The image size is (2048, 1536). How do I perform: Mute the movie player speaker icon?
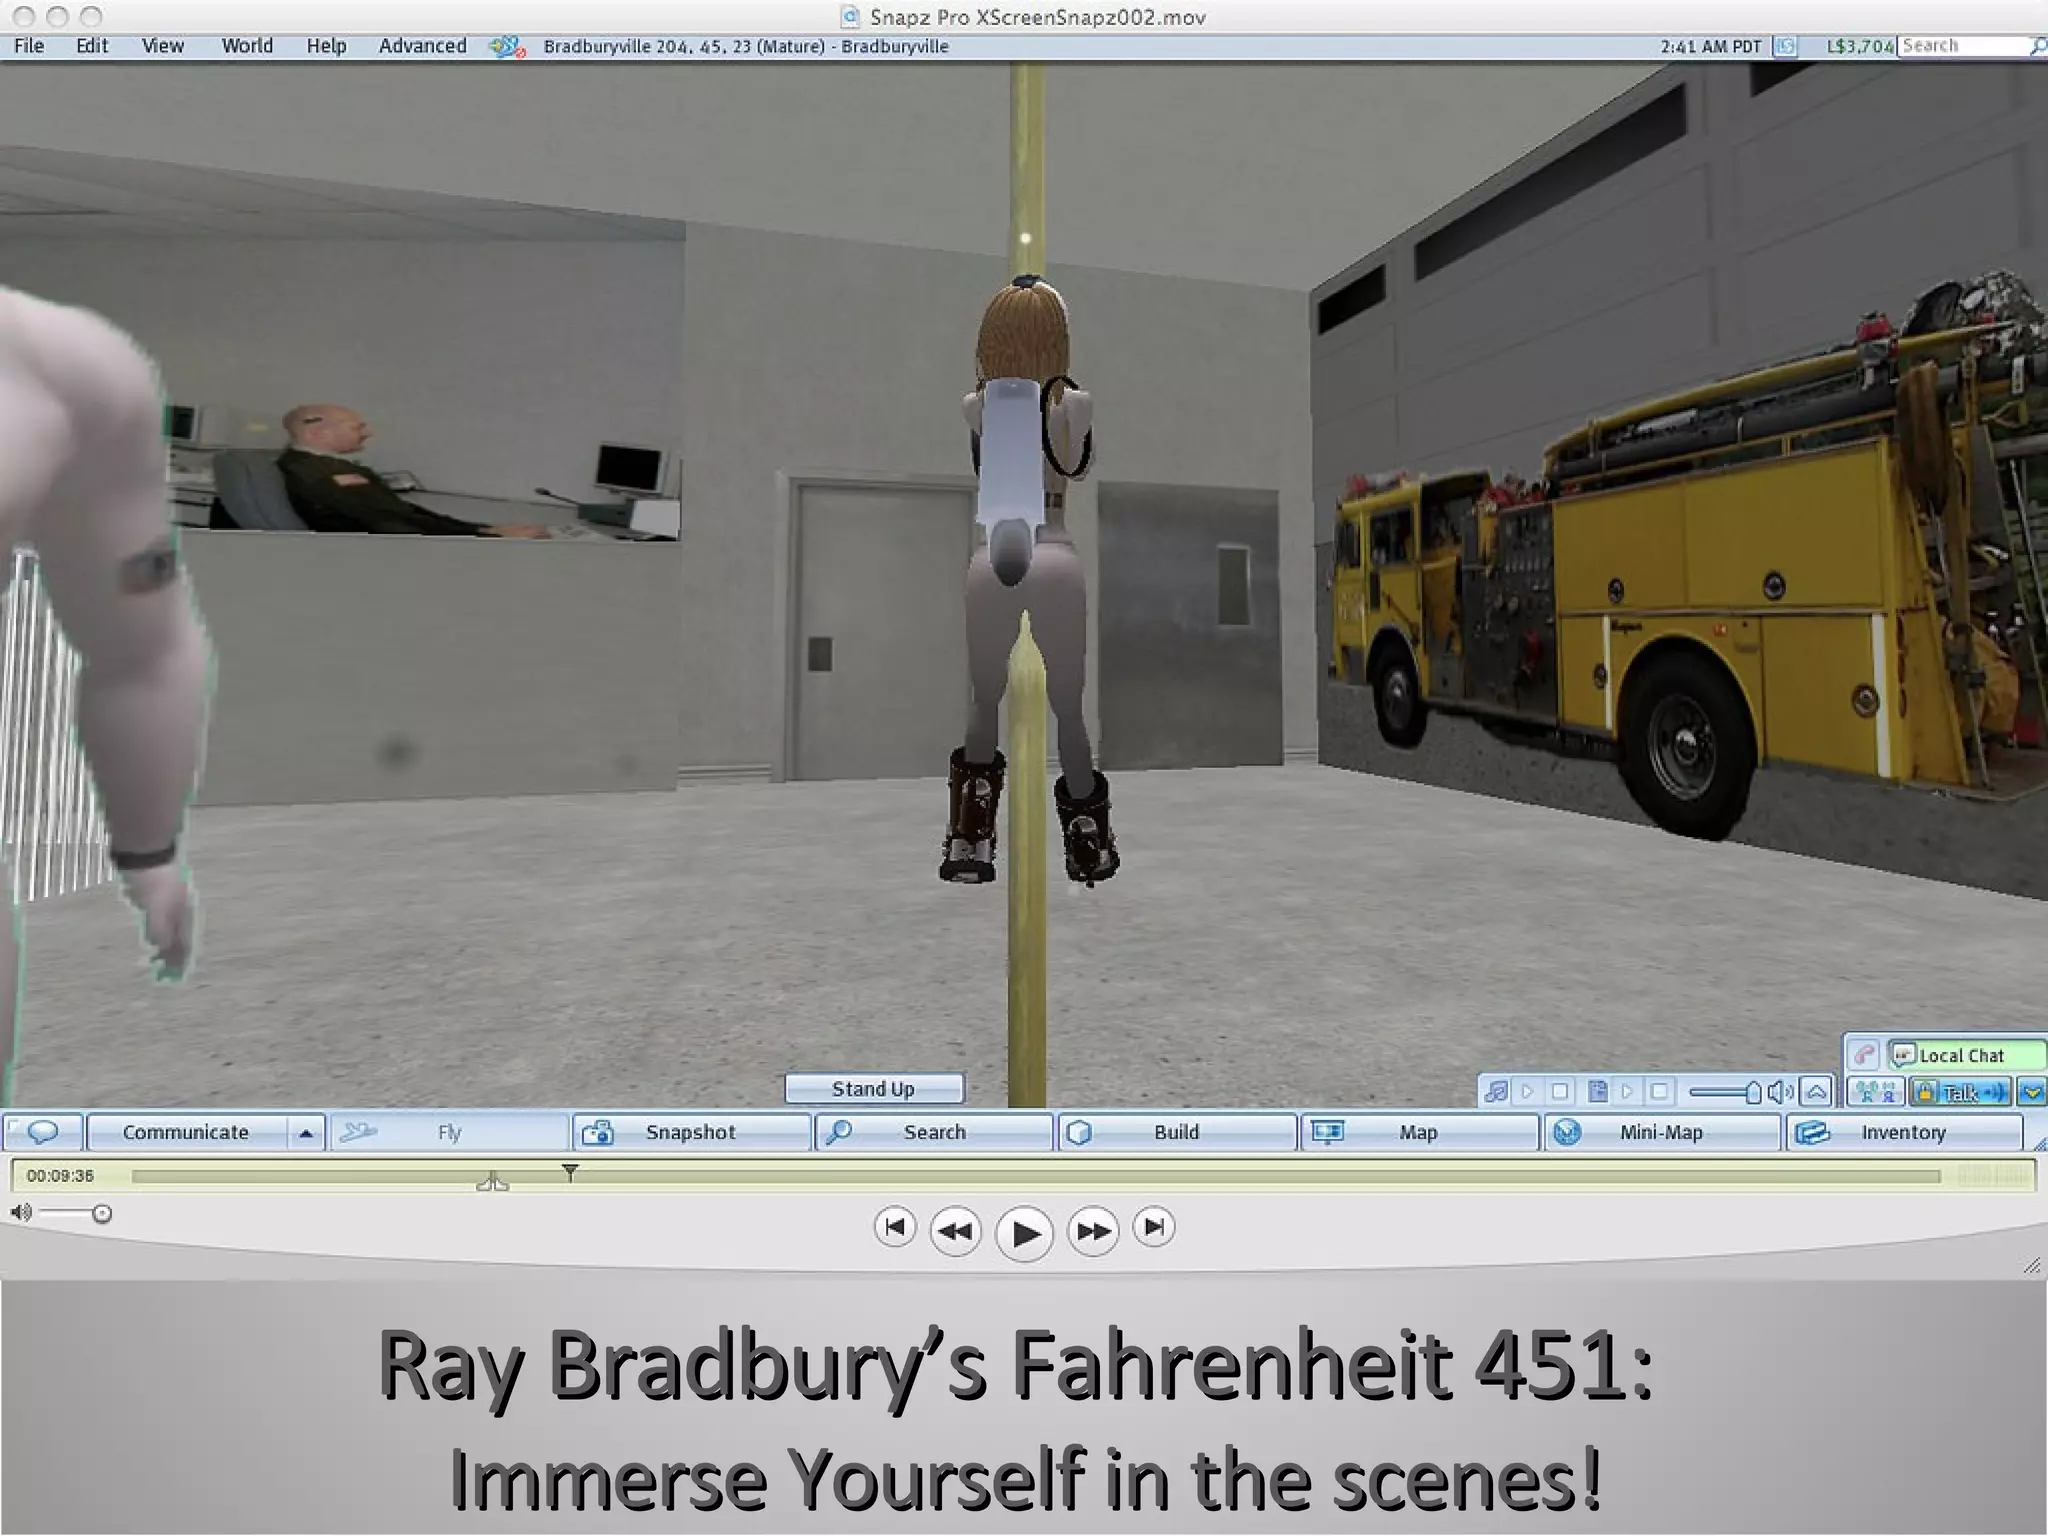pyautogui.click(x=20, y=1213)
